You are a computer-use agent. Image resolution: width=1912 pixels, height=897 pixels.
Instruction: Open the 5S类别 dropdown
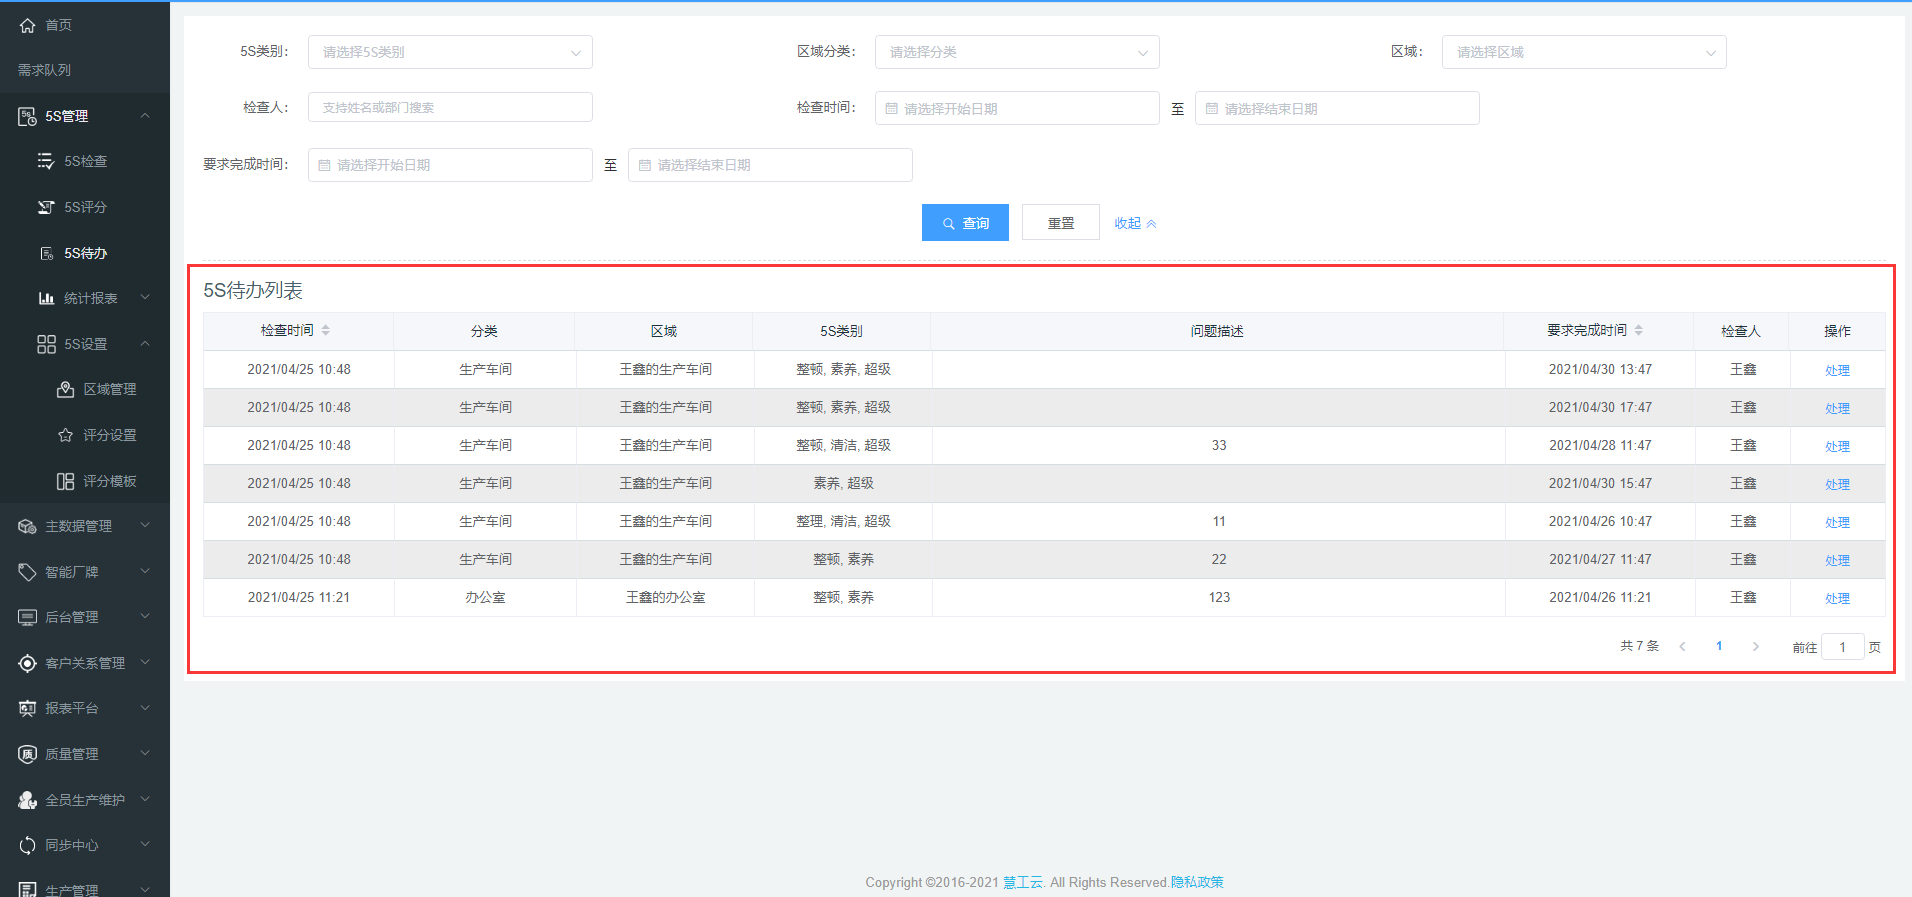pos(450,52)
